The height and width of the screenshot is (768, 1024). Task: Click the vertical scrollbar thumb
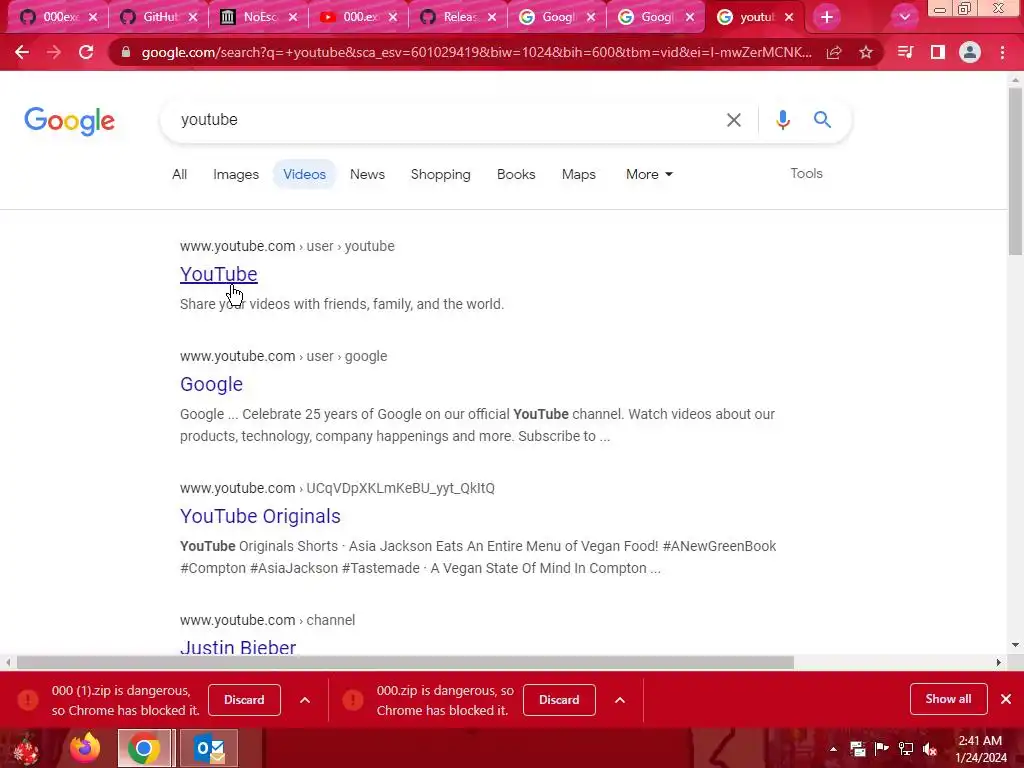[x=1015, y=171]
